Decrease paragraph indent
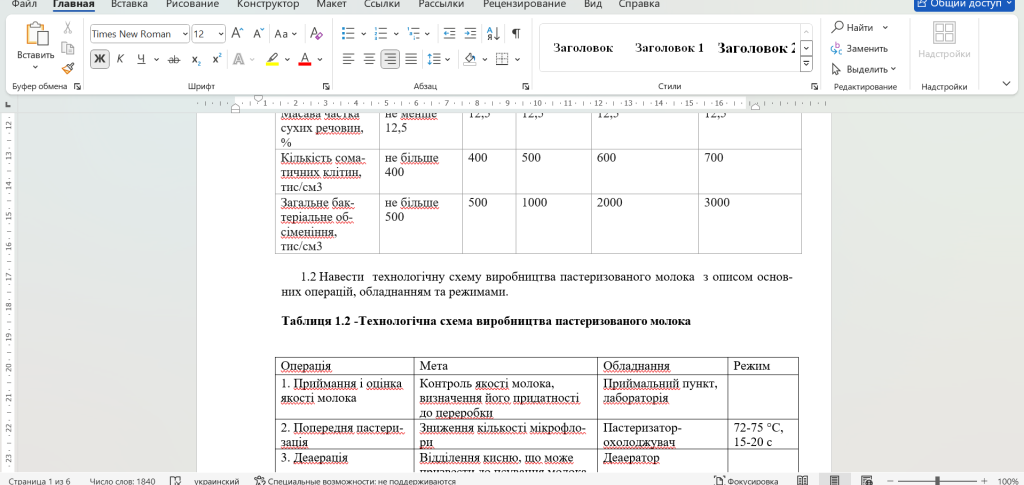Screen dimensions: 1024x485 point(449,33)
